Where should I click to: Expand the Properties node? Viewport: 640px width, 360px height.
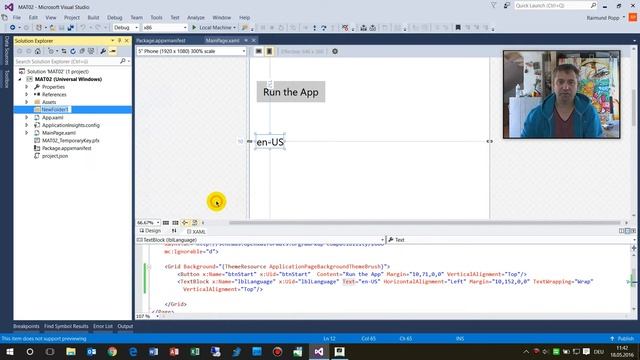[27, 87]
